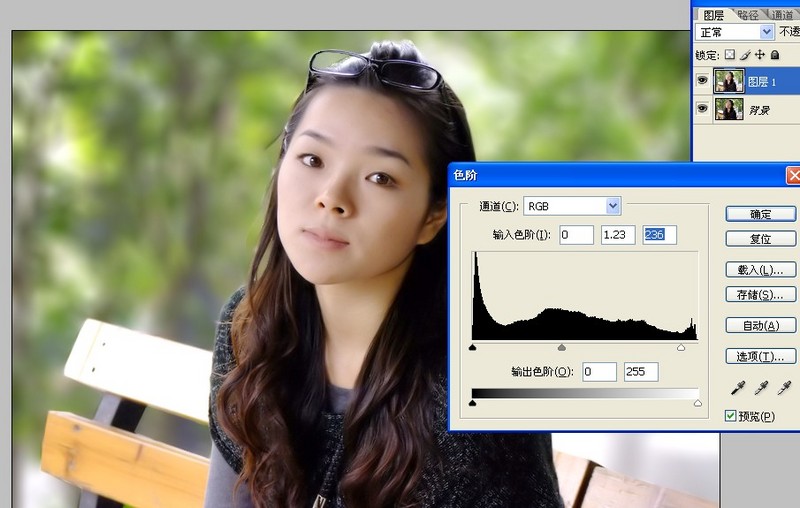Click output levels field showing 0
Image resolution: width=800 pixels, height=508 pixels.
599,372
